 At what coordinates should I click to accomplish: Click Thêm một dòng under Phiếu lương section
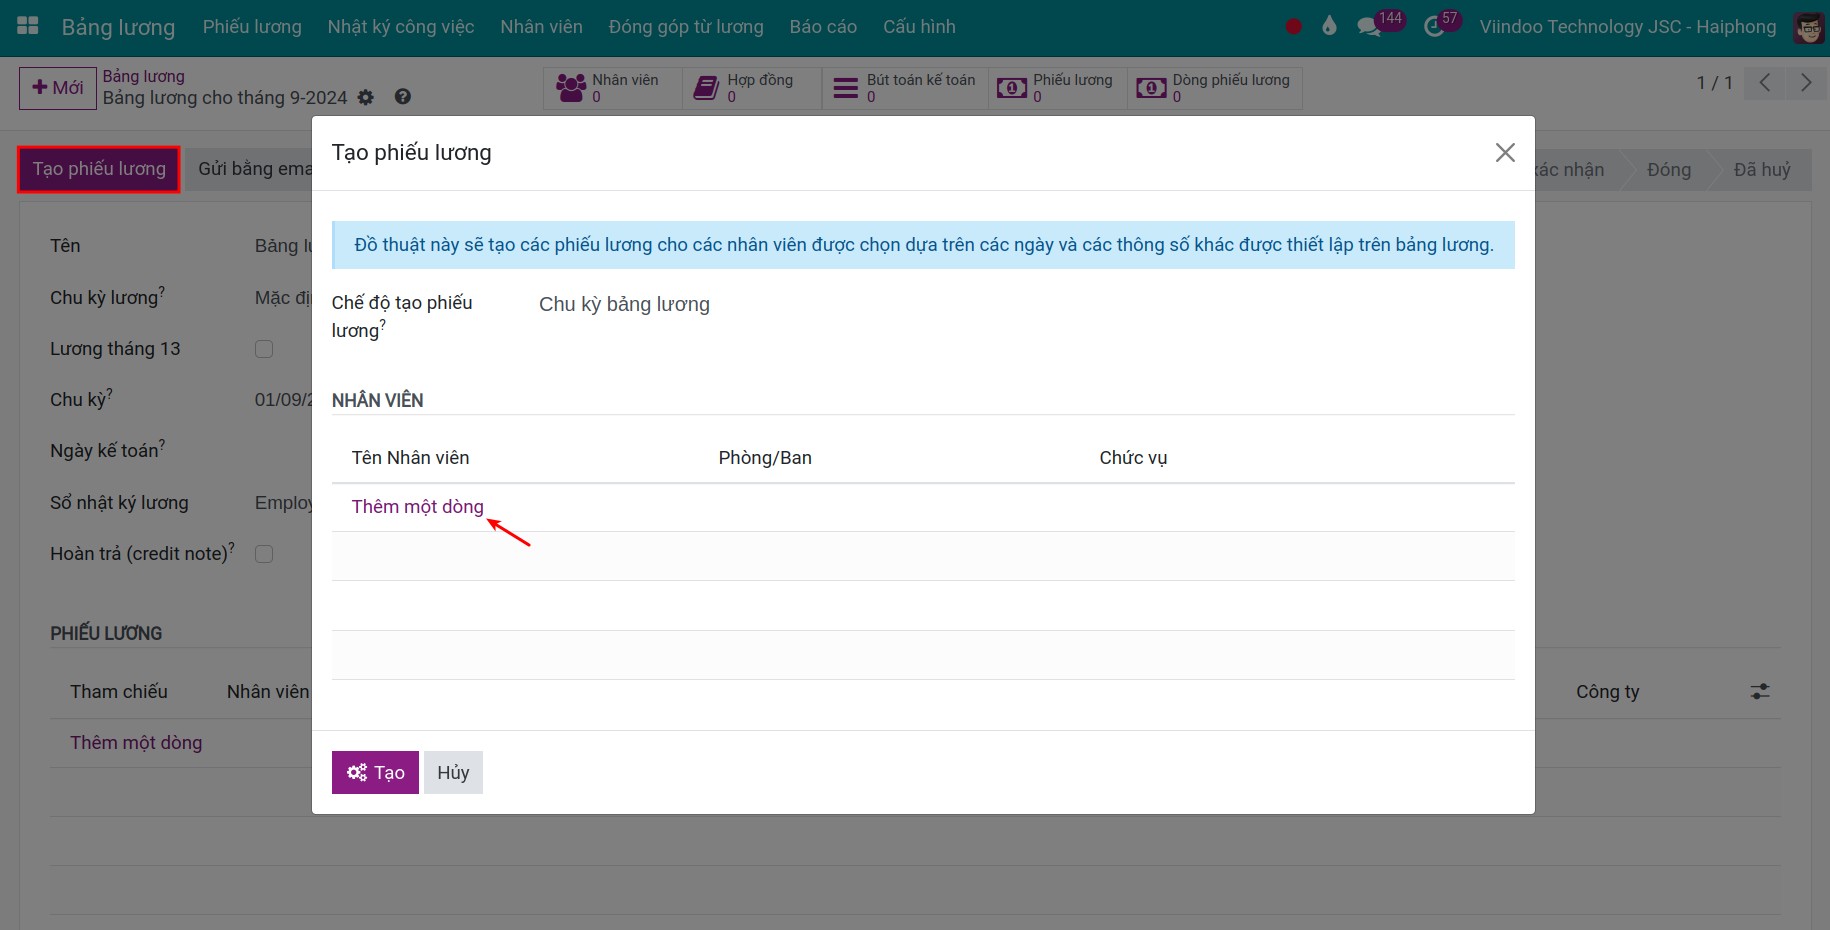(136, 743)
